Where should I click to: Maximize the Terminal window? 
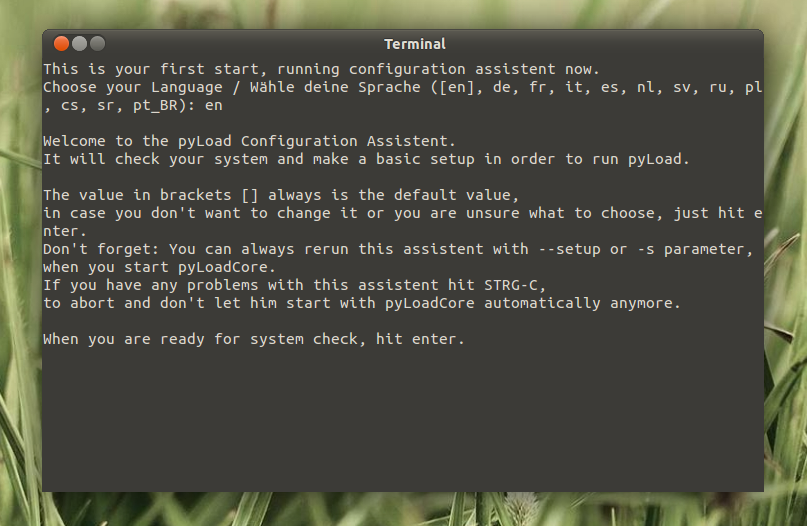pos(97,44)
